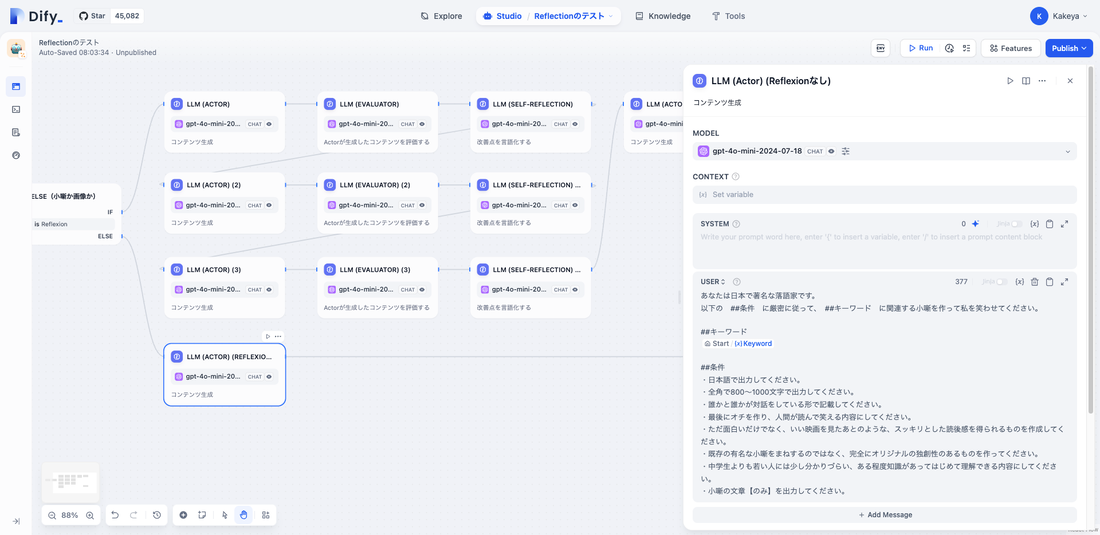Go to the Knowledge tab
The width and height of the screenshot is (1100, 535).
[x=662, y=16]
